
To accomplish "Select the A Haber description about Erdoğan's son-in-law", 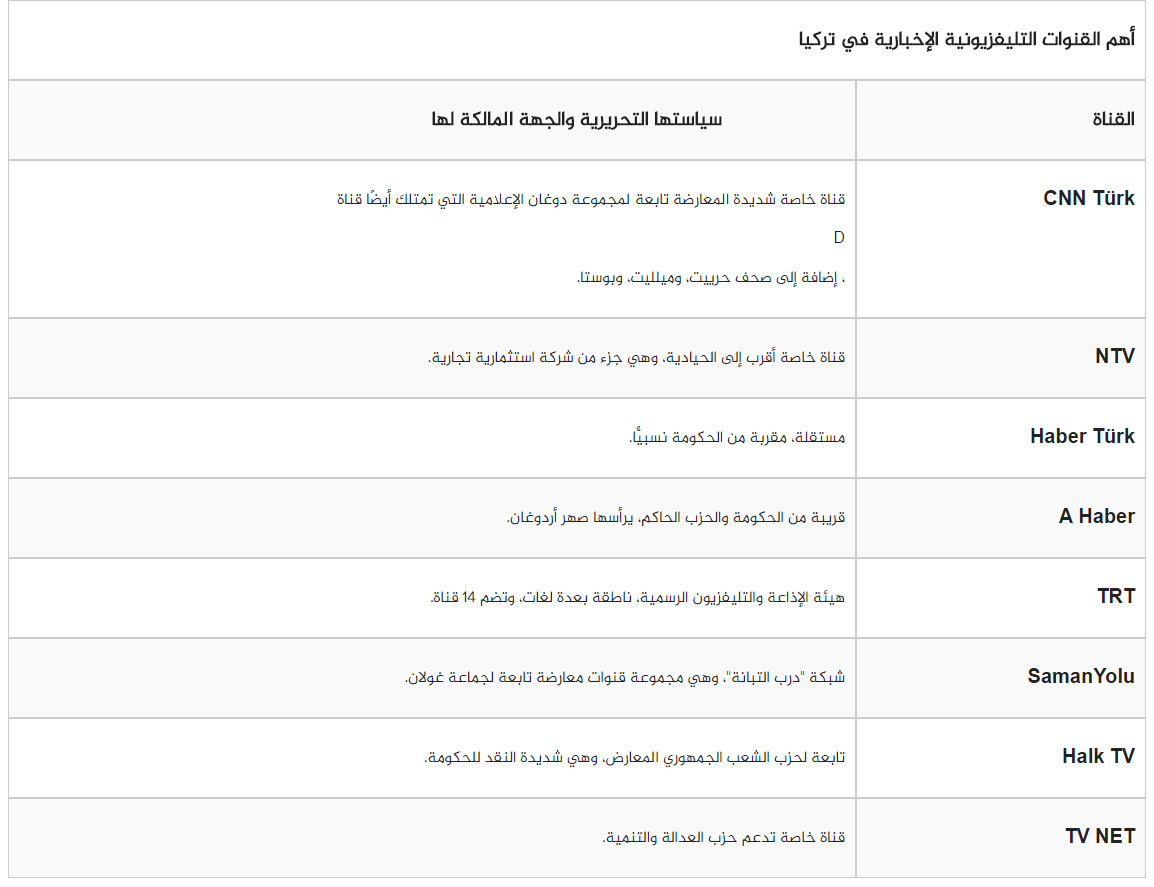I will pos(675,517).
